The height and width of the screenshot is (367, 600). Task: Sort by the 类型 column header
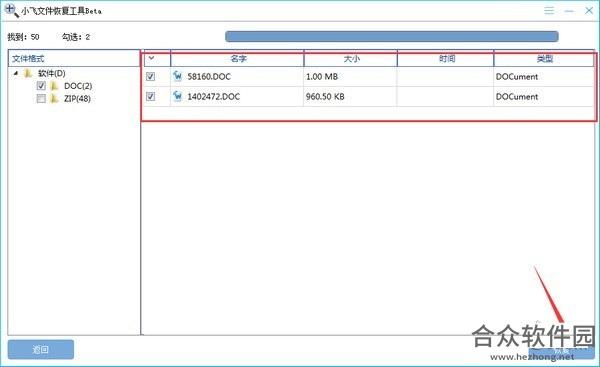coord(544,59)
